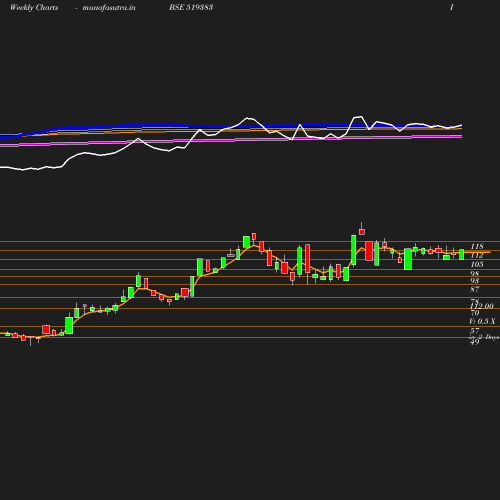500x500 pixels.
Task: Click the 57 price level label
Action: tap(475, 331)
